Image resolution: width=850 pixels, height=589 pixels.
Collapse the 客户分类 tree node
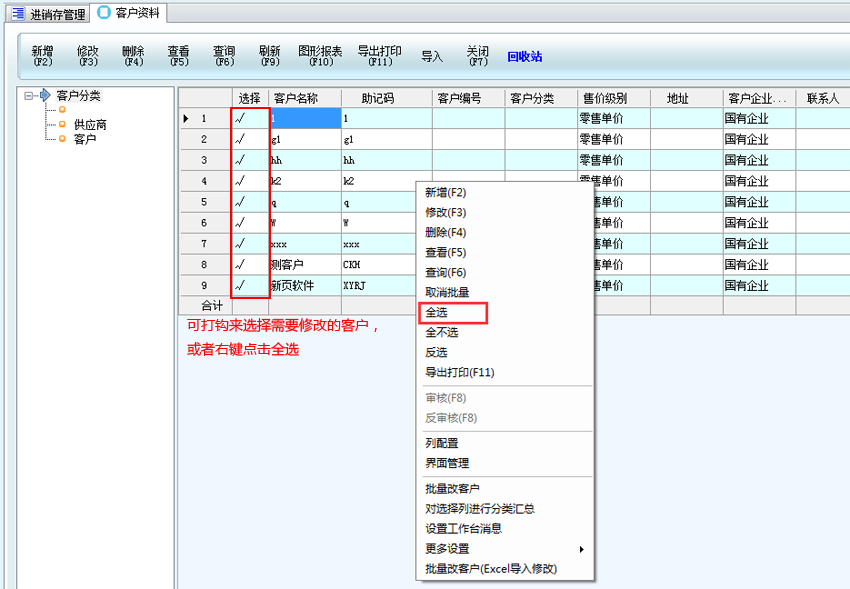pyautogui.click(x=29, y=96)
